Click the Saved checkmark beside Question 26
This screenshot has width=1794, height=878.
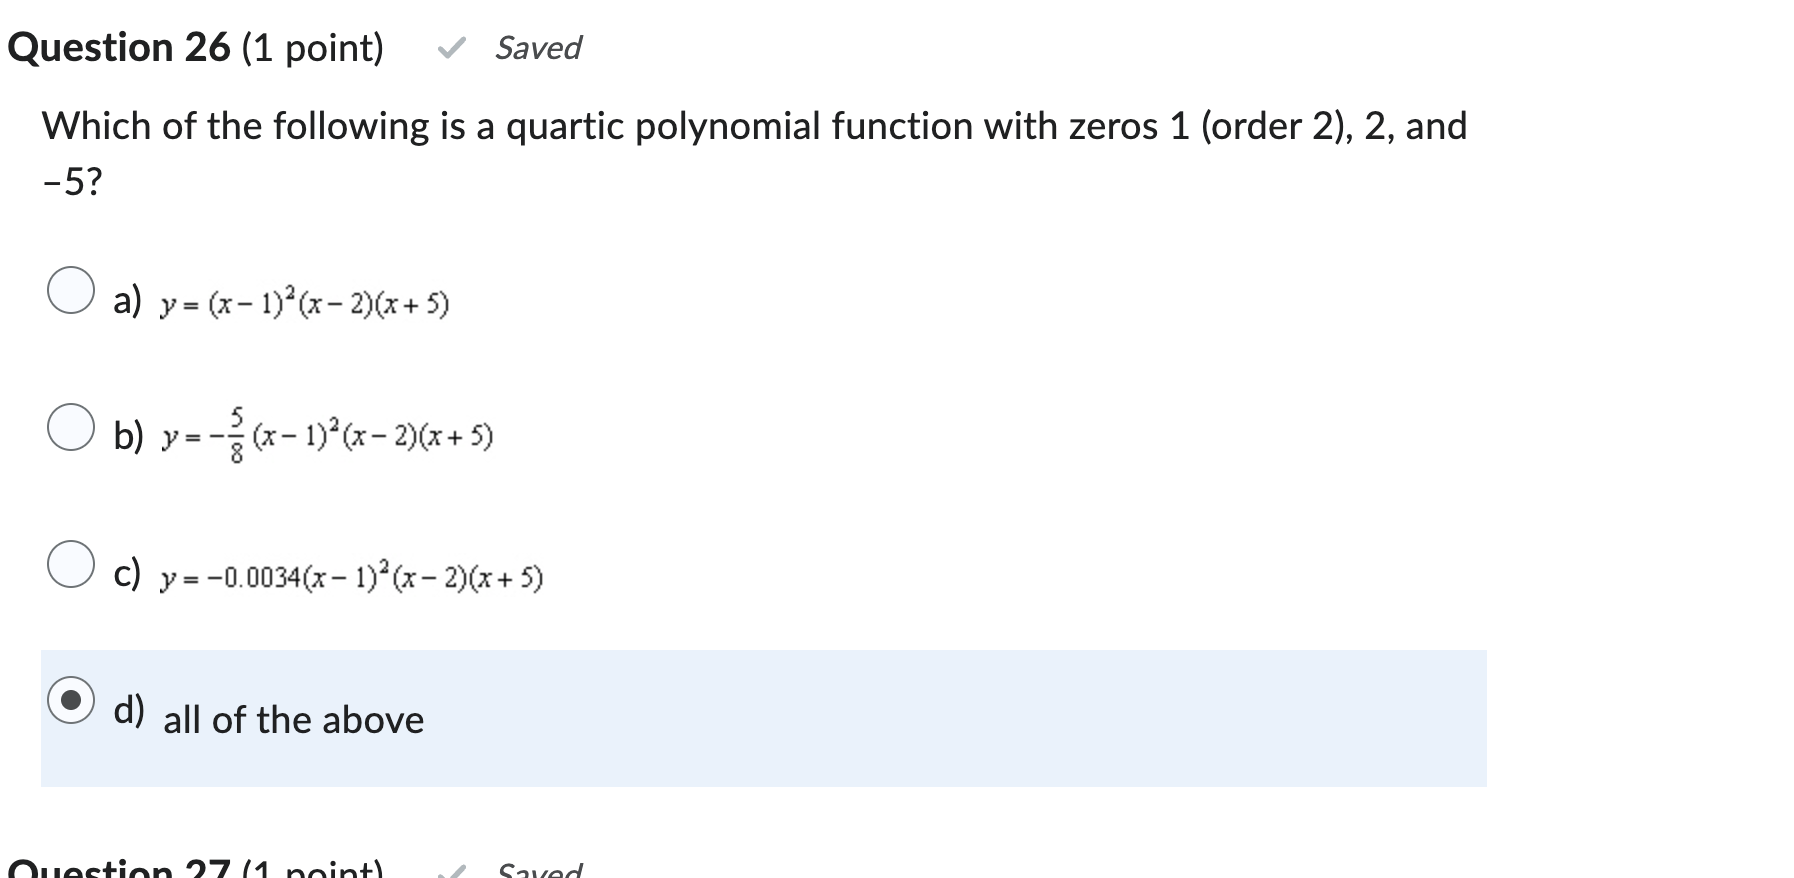tap(452, 47)
